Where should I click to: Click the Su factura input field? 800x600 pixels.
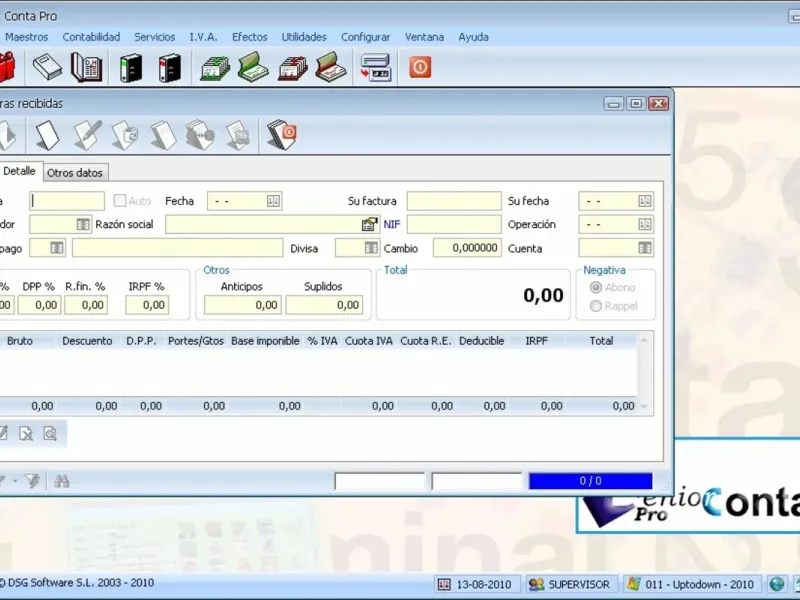pos(454,201)
